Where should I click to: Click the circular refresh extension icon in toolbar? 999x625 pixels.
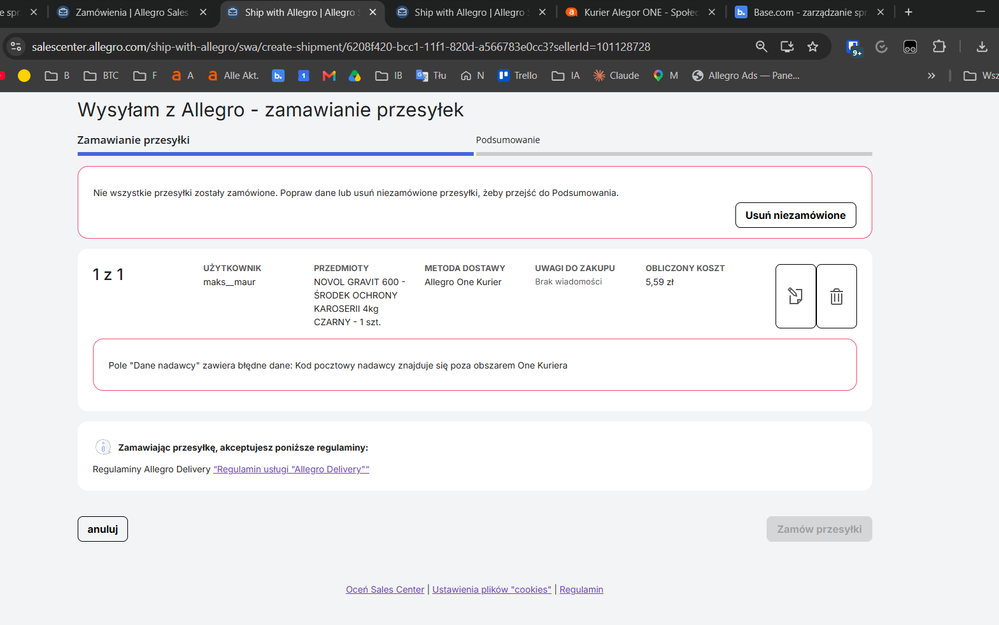(x=881, y=47)
